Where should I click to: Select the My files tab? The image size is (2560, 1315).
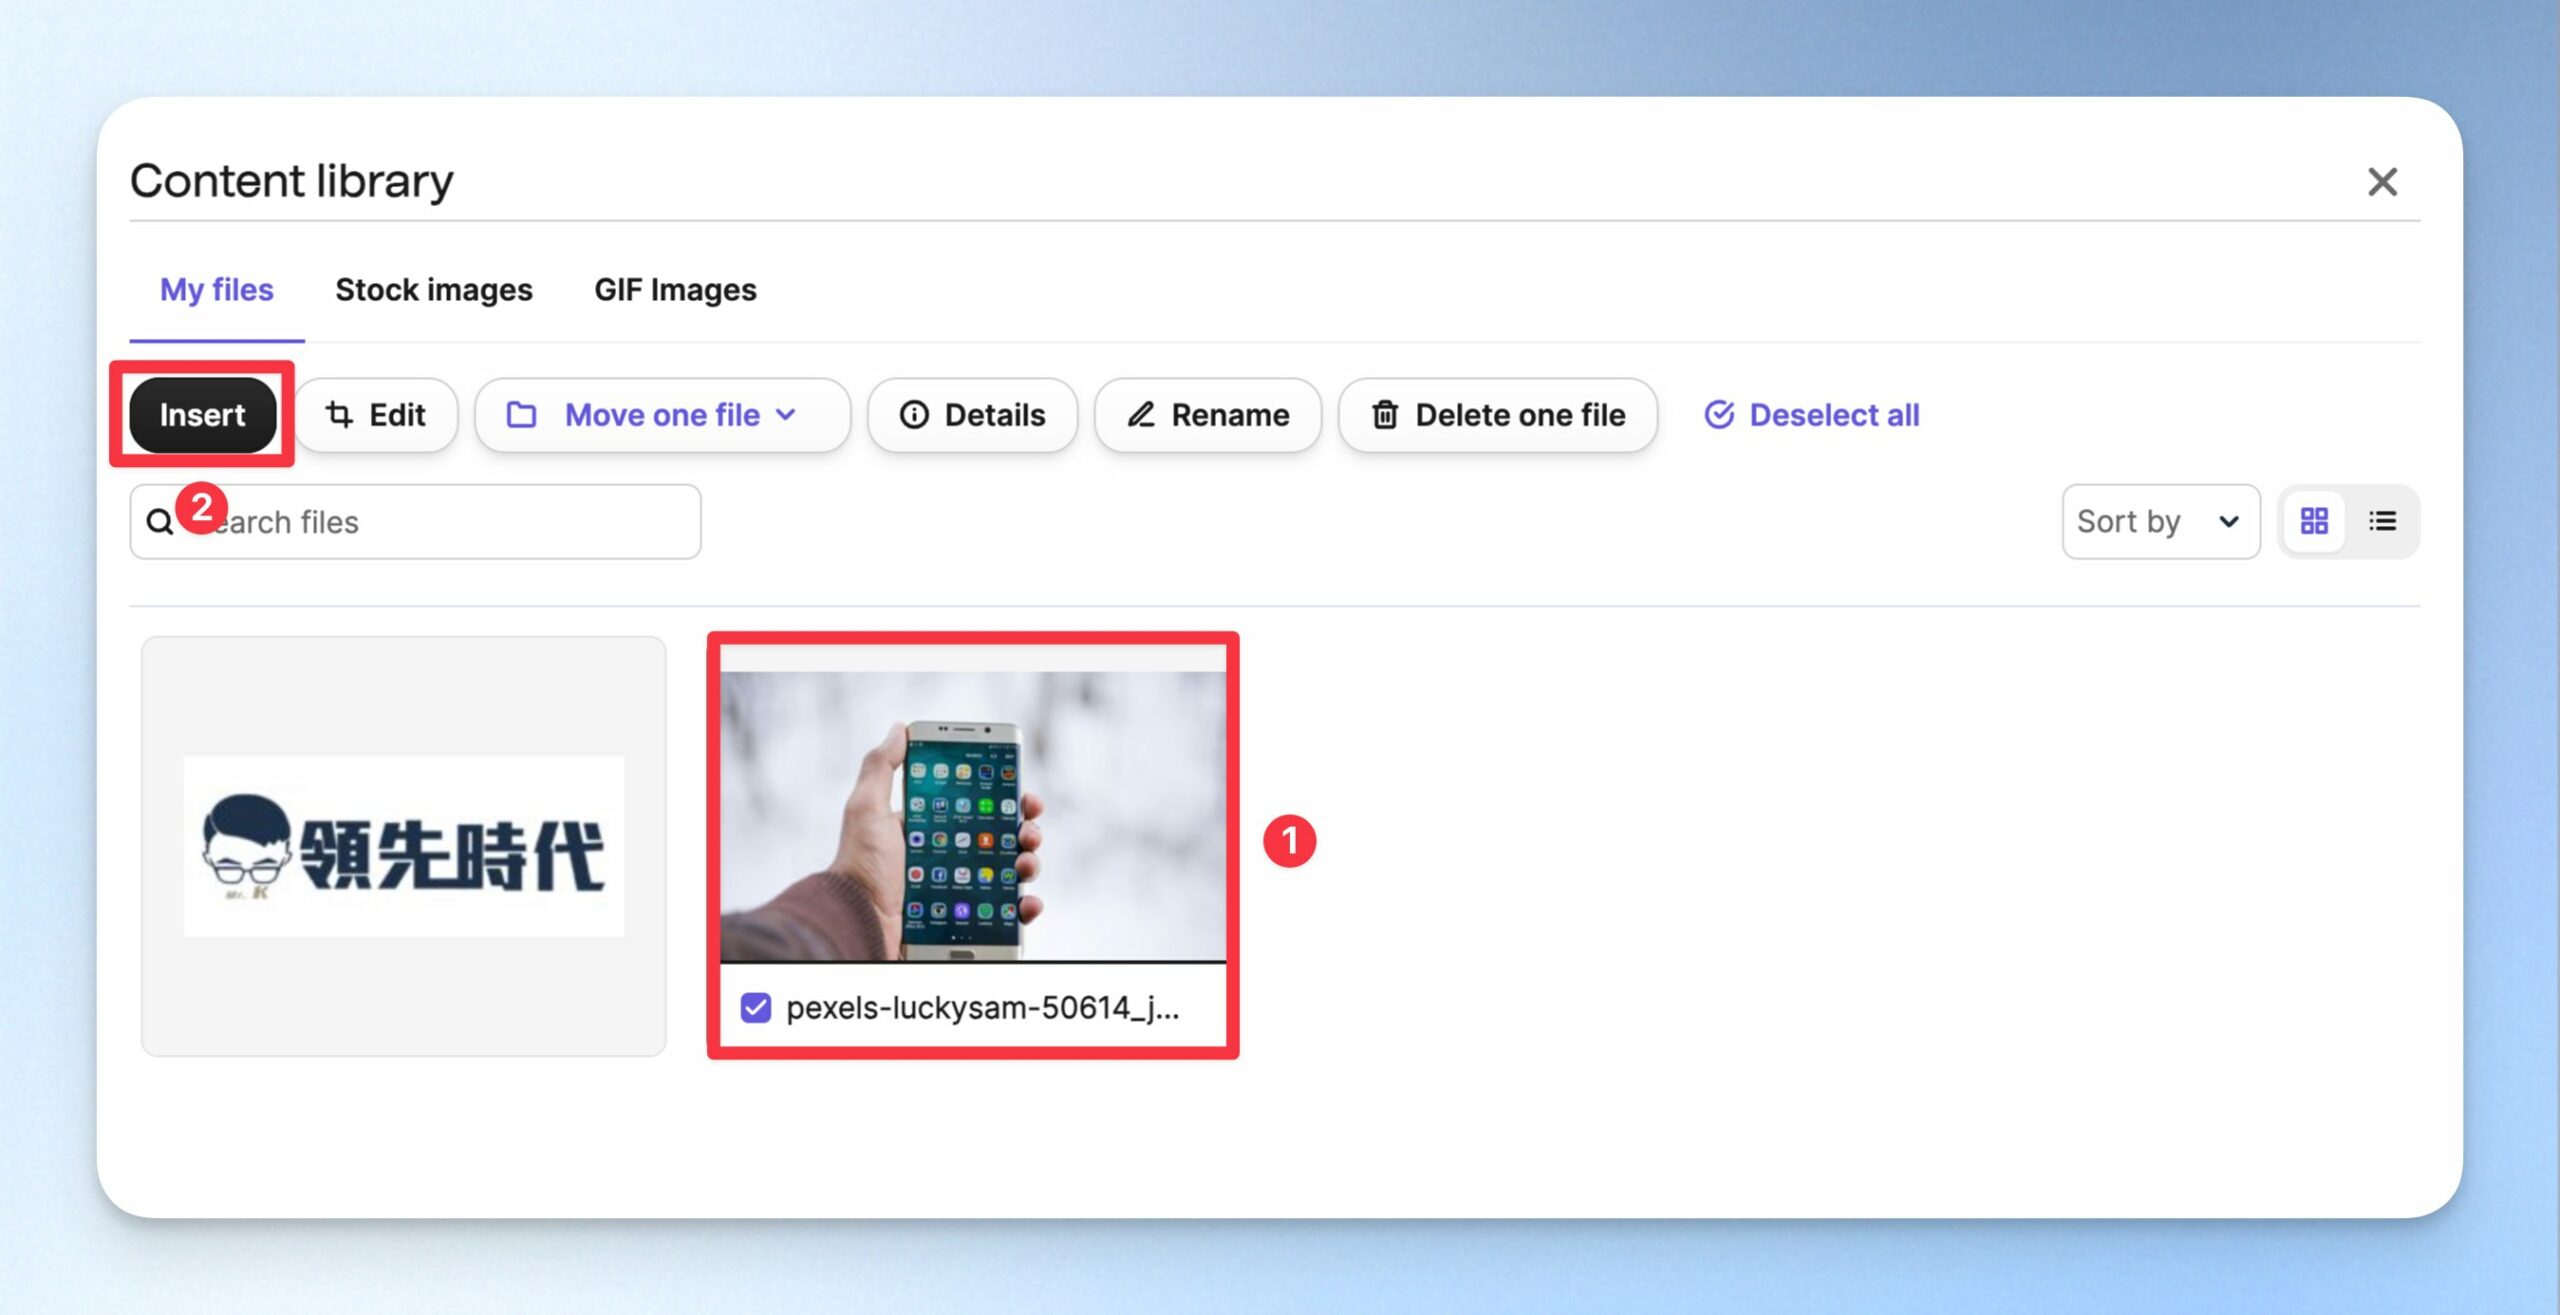[217, 290]
